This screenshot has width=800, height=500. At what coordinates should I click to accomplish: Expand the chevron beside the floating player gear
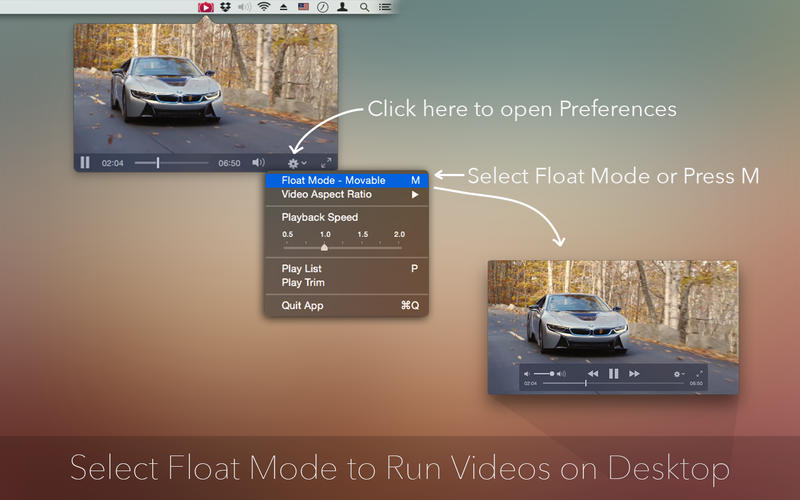click(684, 374)
